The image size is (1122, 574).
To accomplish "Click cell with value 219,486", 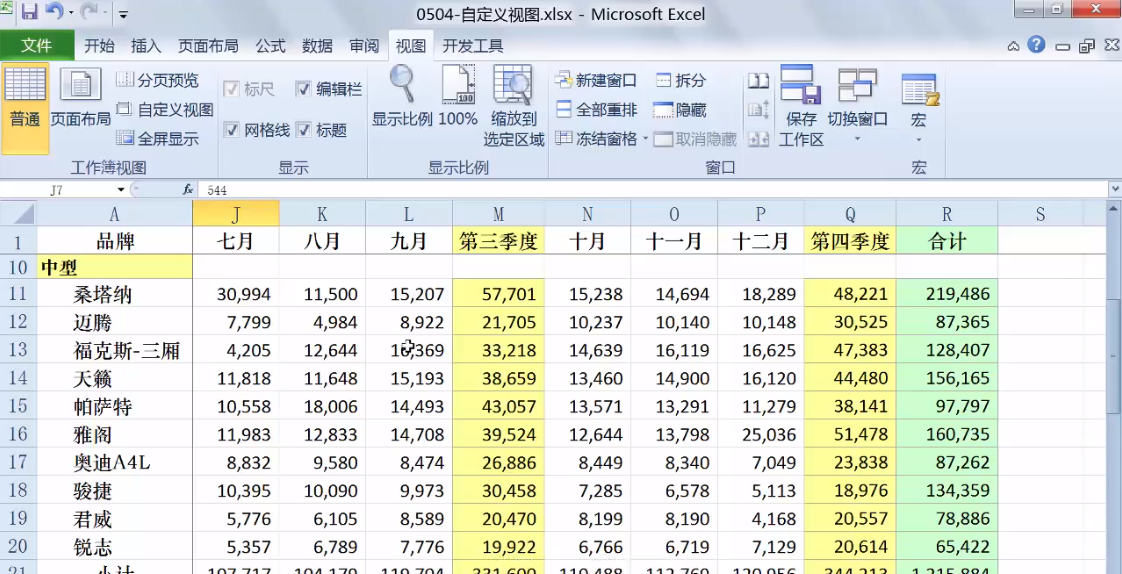I will pos(947,294).
